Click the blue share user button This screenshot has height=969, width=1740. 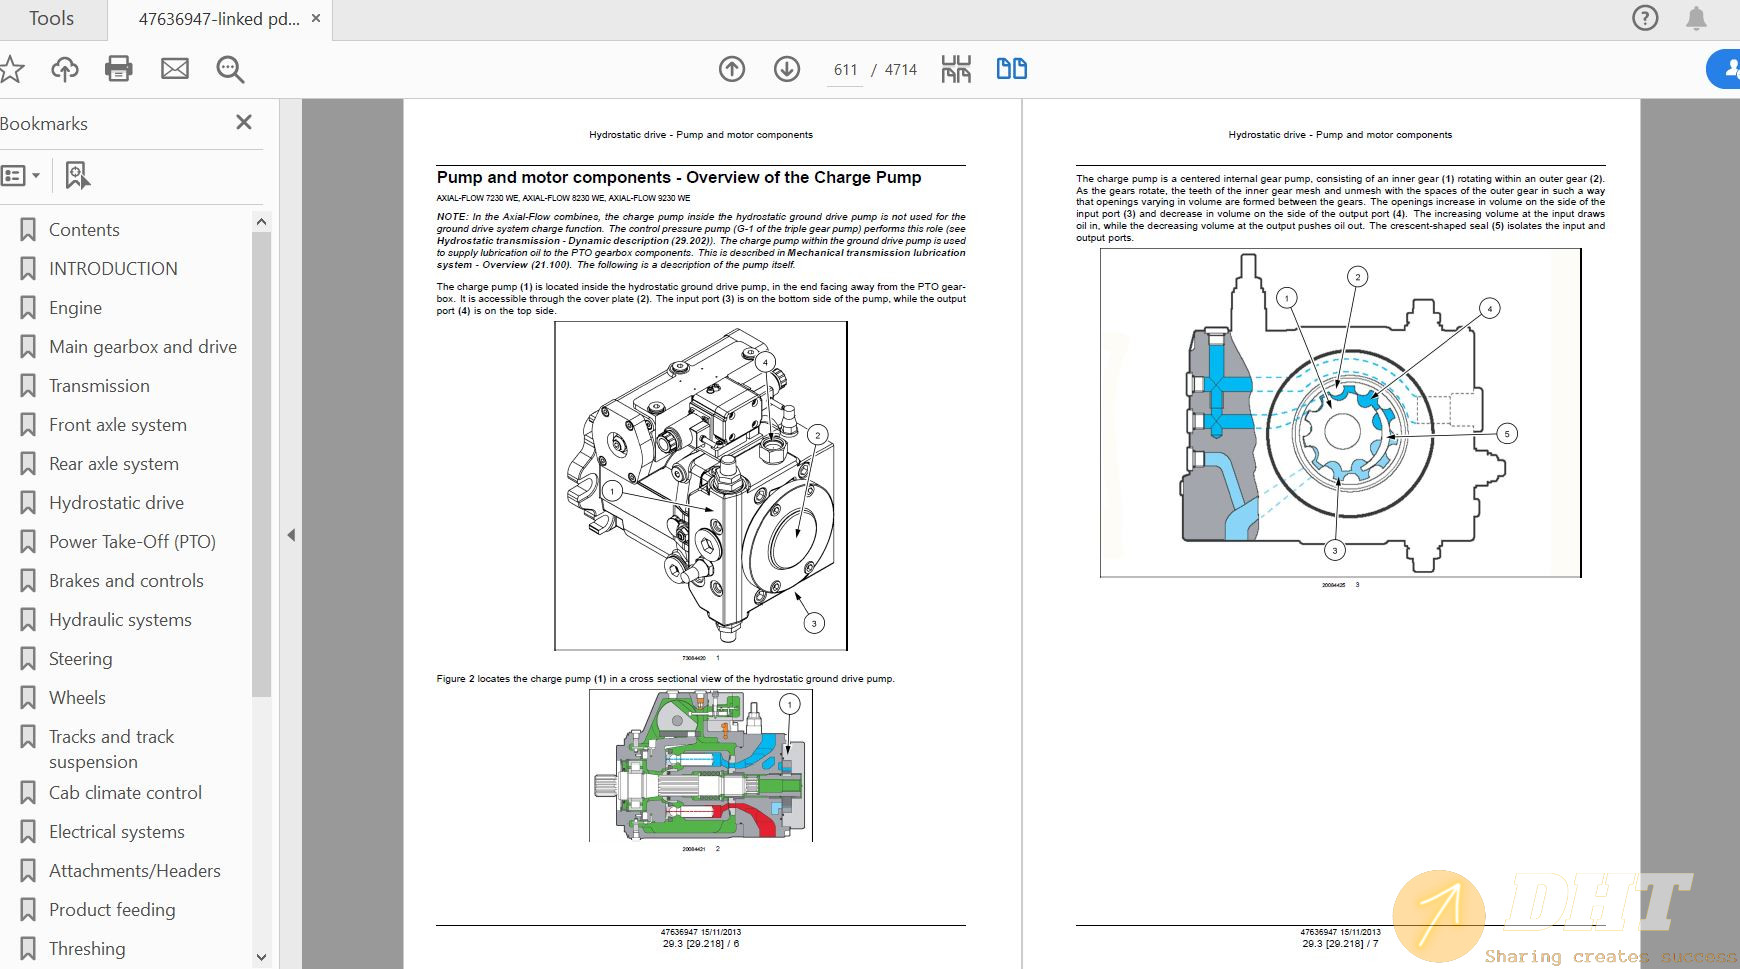(1724, 70)
